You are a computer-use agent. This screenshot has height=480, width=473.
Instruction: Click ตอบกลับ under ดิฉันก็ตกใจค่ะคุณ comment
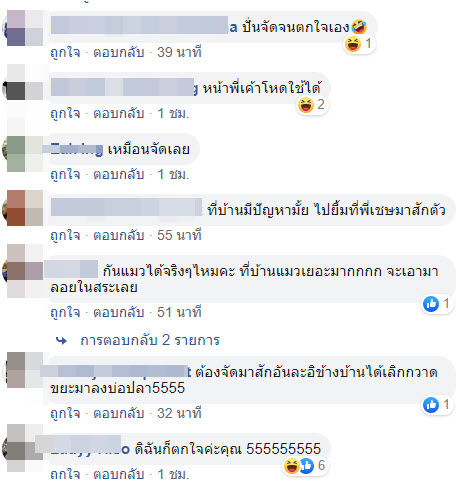pos(119,474)
